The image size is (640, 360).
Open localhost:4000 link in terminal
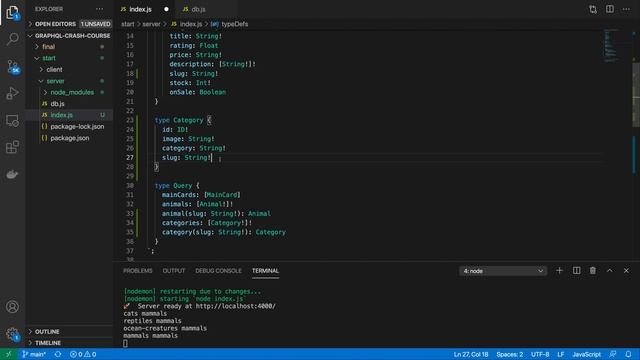click(x=236, y=306)
